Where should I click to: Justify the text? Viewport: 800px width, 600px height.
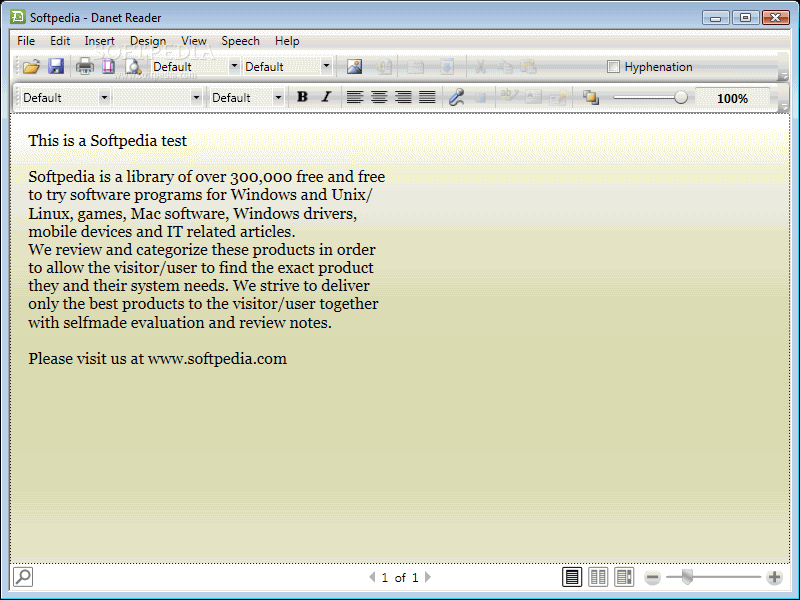[427, 96]
